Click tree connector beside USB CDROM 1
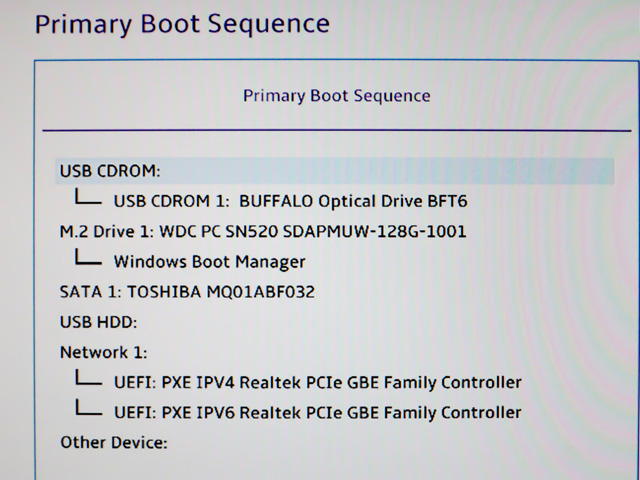 tap(88, 198)
